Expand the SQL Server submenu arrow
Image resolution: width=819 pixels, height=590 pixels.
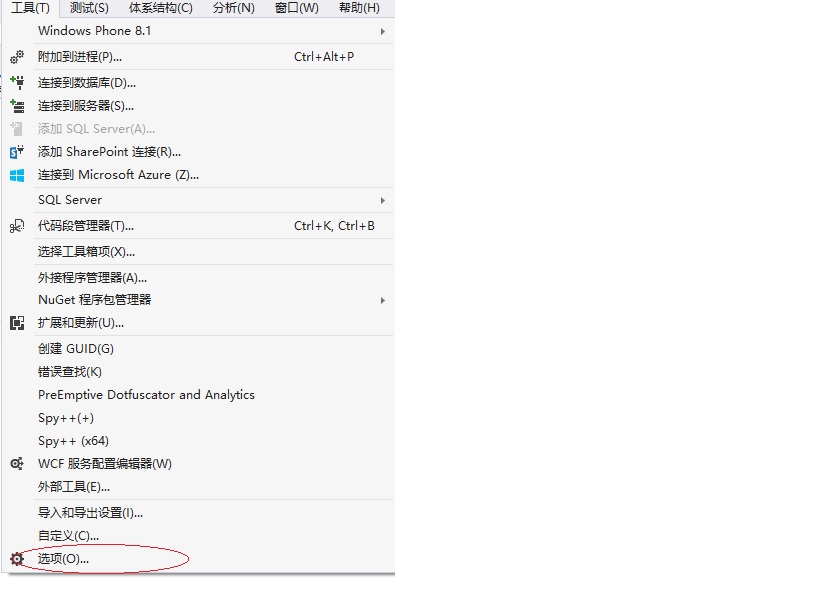(x=383, y=200)
